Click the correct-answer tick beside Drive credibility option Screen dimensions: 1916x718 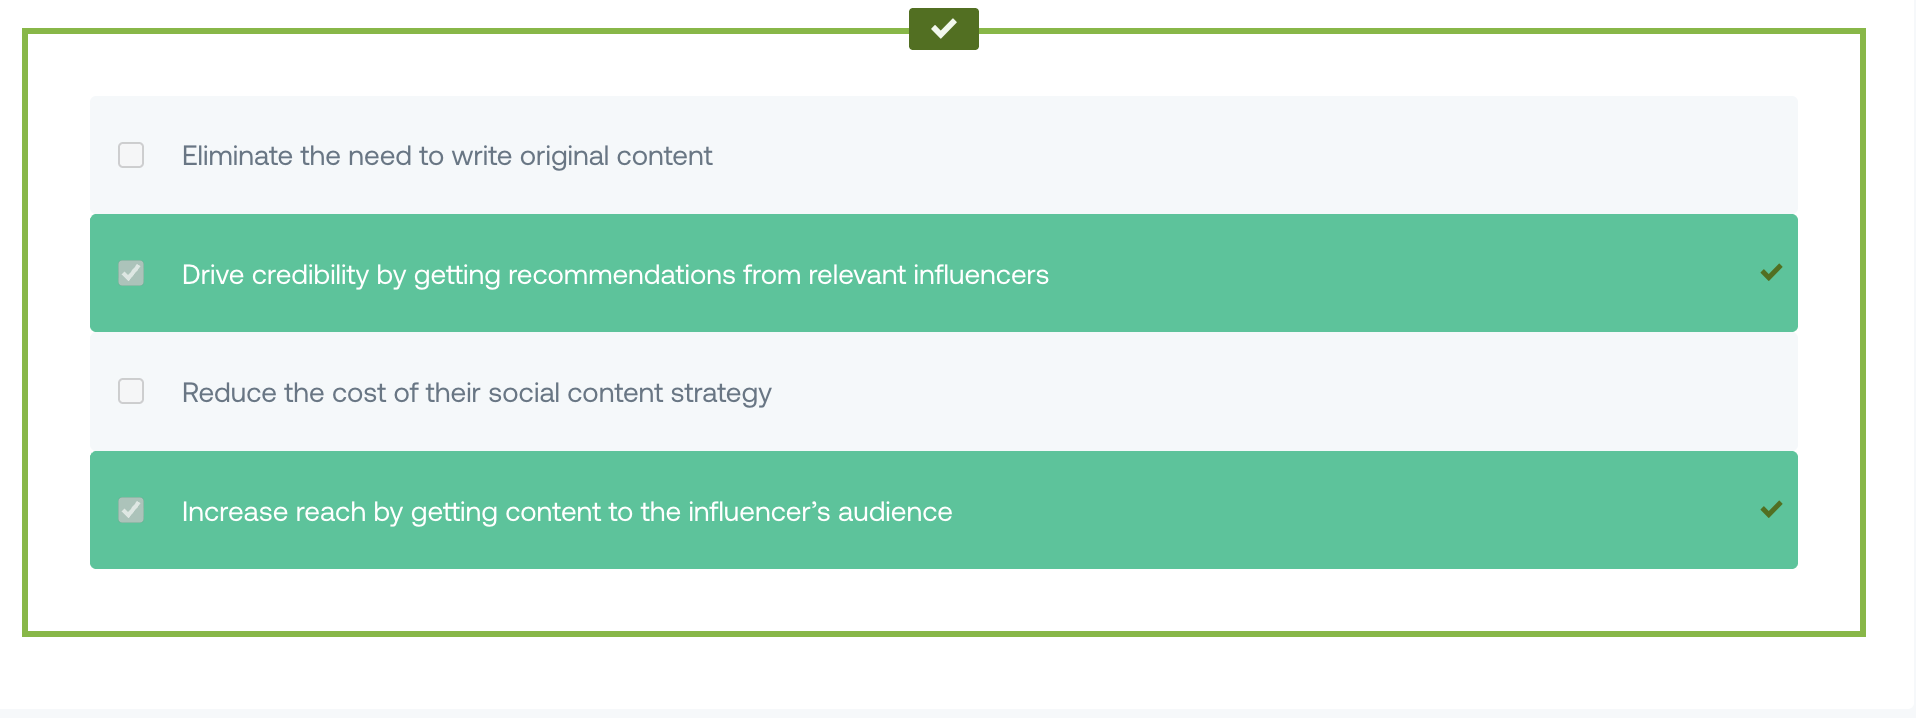click(x=1771, y=272)
